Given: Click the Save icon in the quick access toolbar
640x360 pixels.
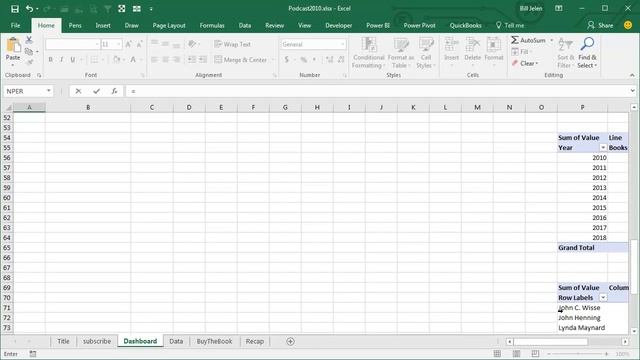Looking at the screenshot, I should click(x=15, y=9).
